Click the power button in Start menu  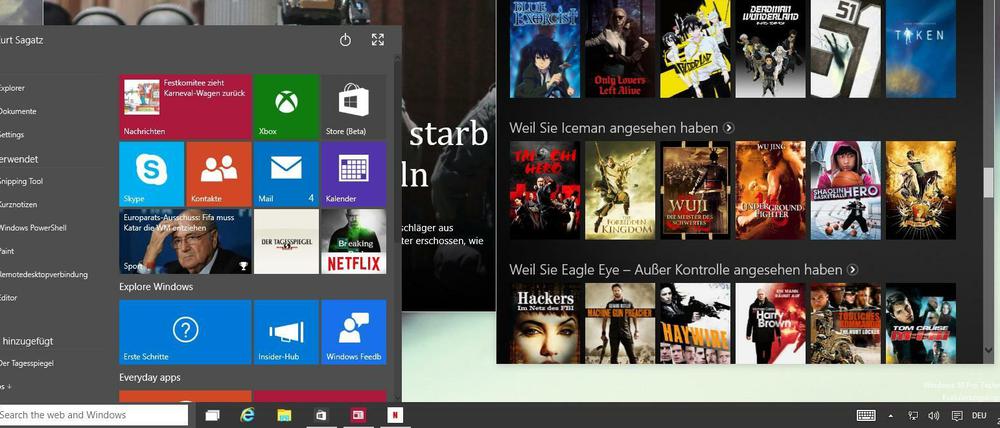(345, 40)
